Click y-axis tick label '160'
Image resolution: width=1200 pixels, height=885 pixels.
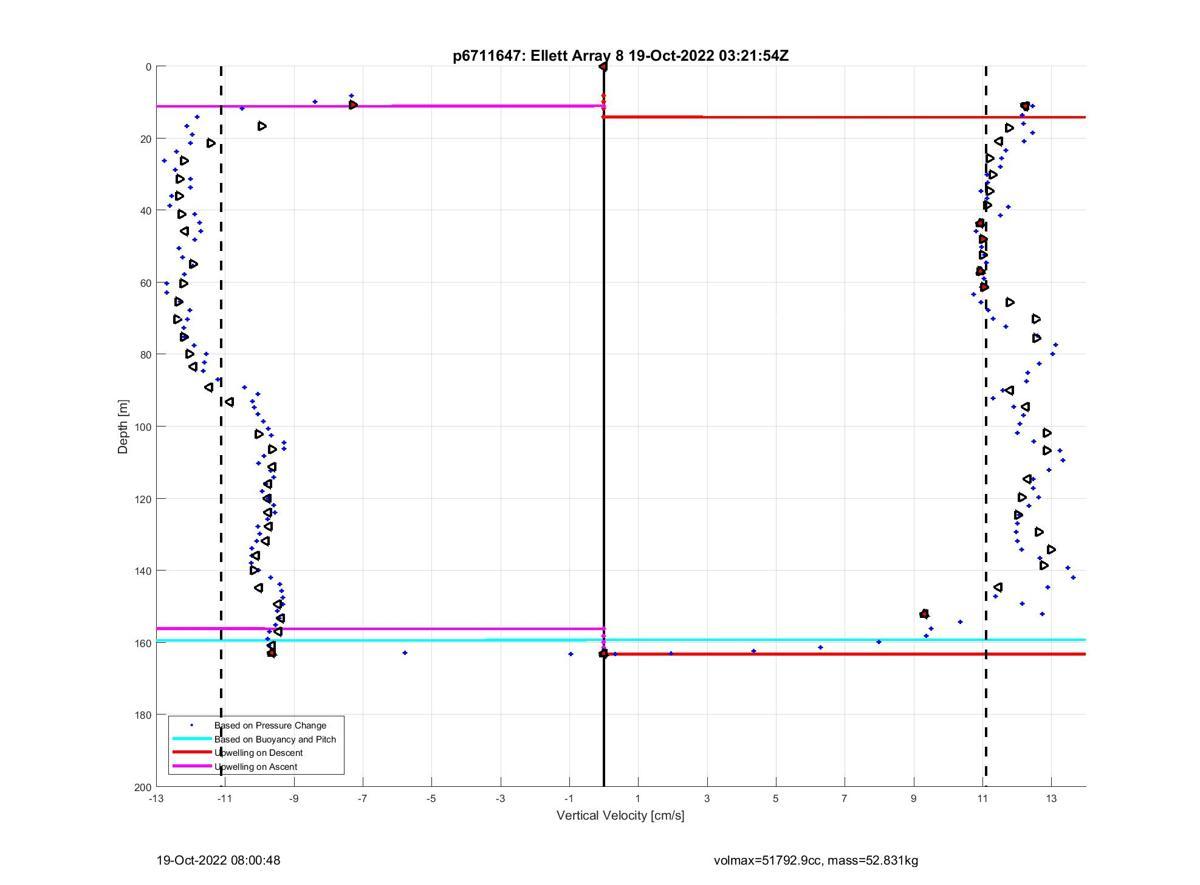pos(142,643)
